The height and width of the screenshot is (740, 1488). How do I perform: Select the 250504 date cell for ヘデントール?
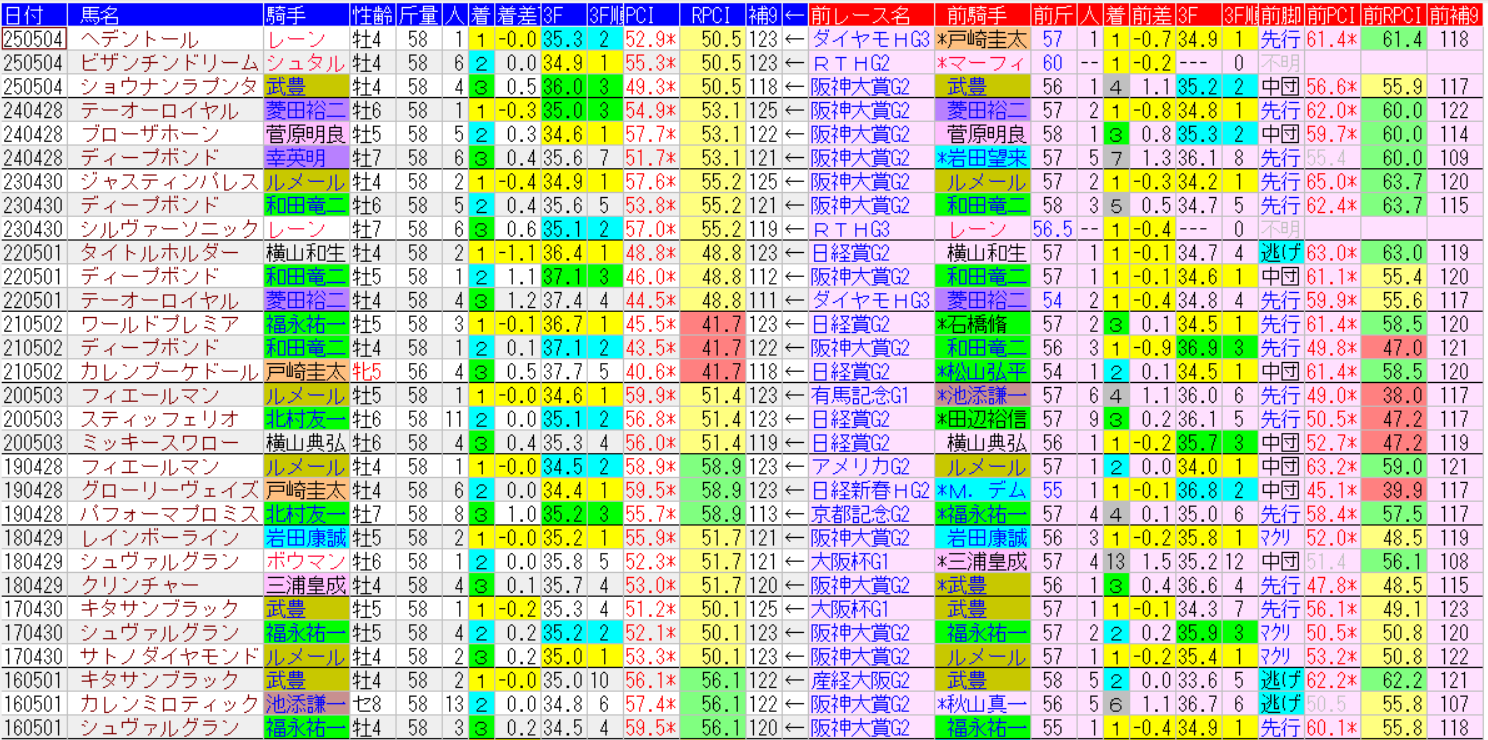(34, 39)
